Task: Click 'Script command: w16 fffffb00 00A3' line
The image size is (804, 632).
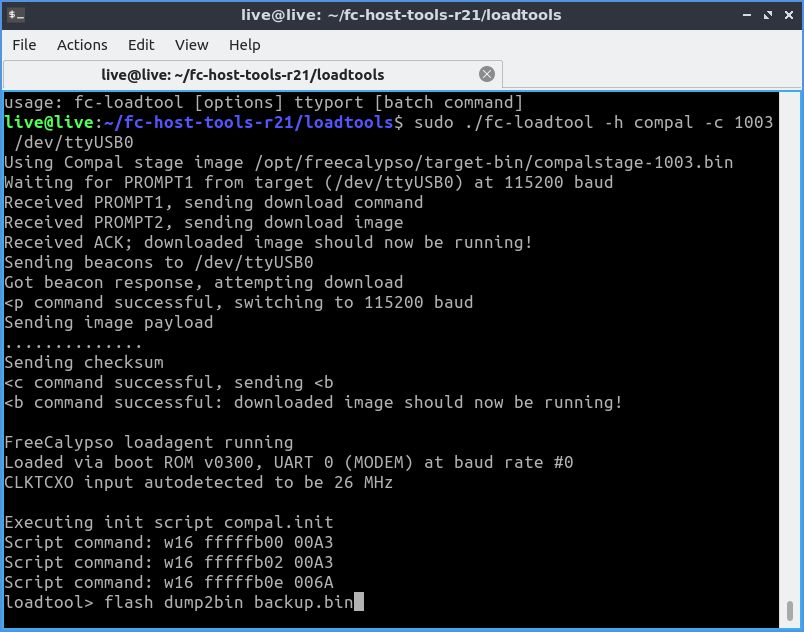Action: click(169, 542)
